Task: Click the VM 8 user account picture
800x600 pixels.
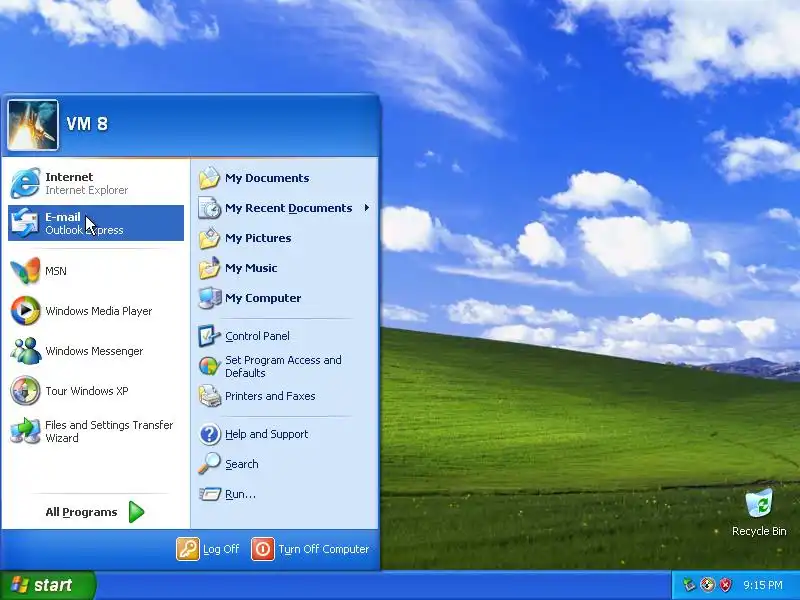Action: 33,125
